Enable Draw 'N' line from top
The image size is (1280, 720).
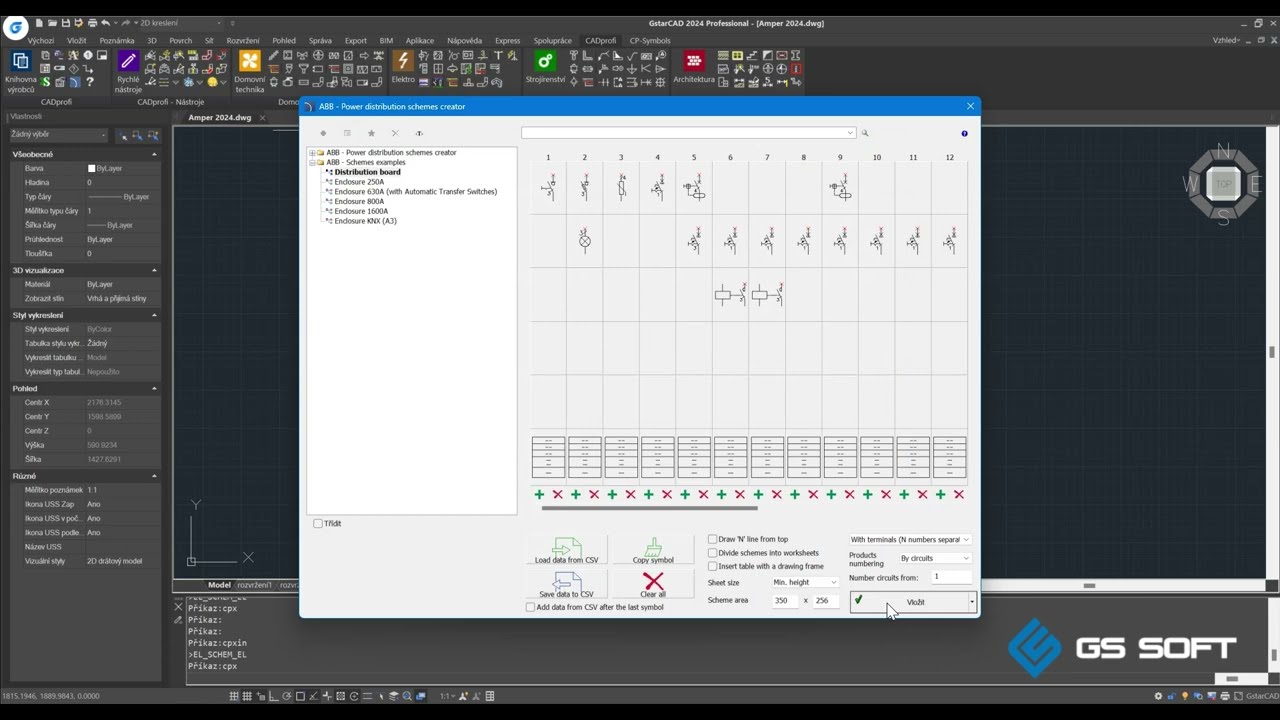click(713, 539)
